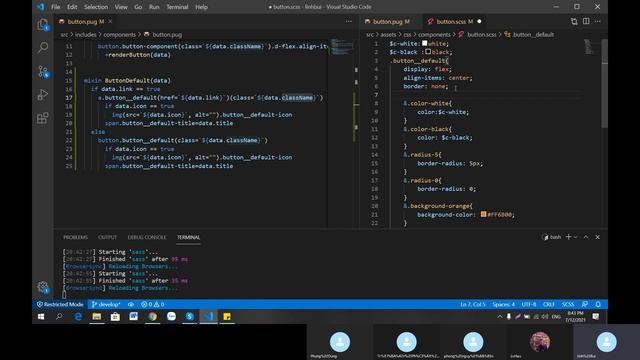Switch to the DEBUG CONSOLE tab

tap(147, 237)
